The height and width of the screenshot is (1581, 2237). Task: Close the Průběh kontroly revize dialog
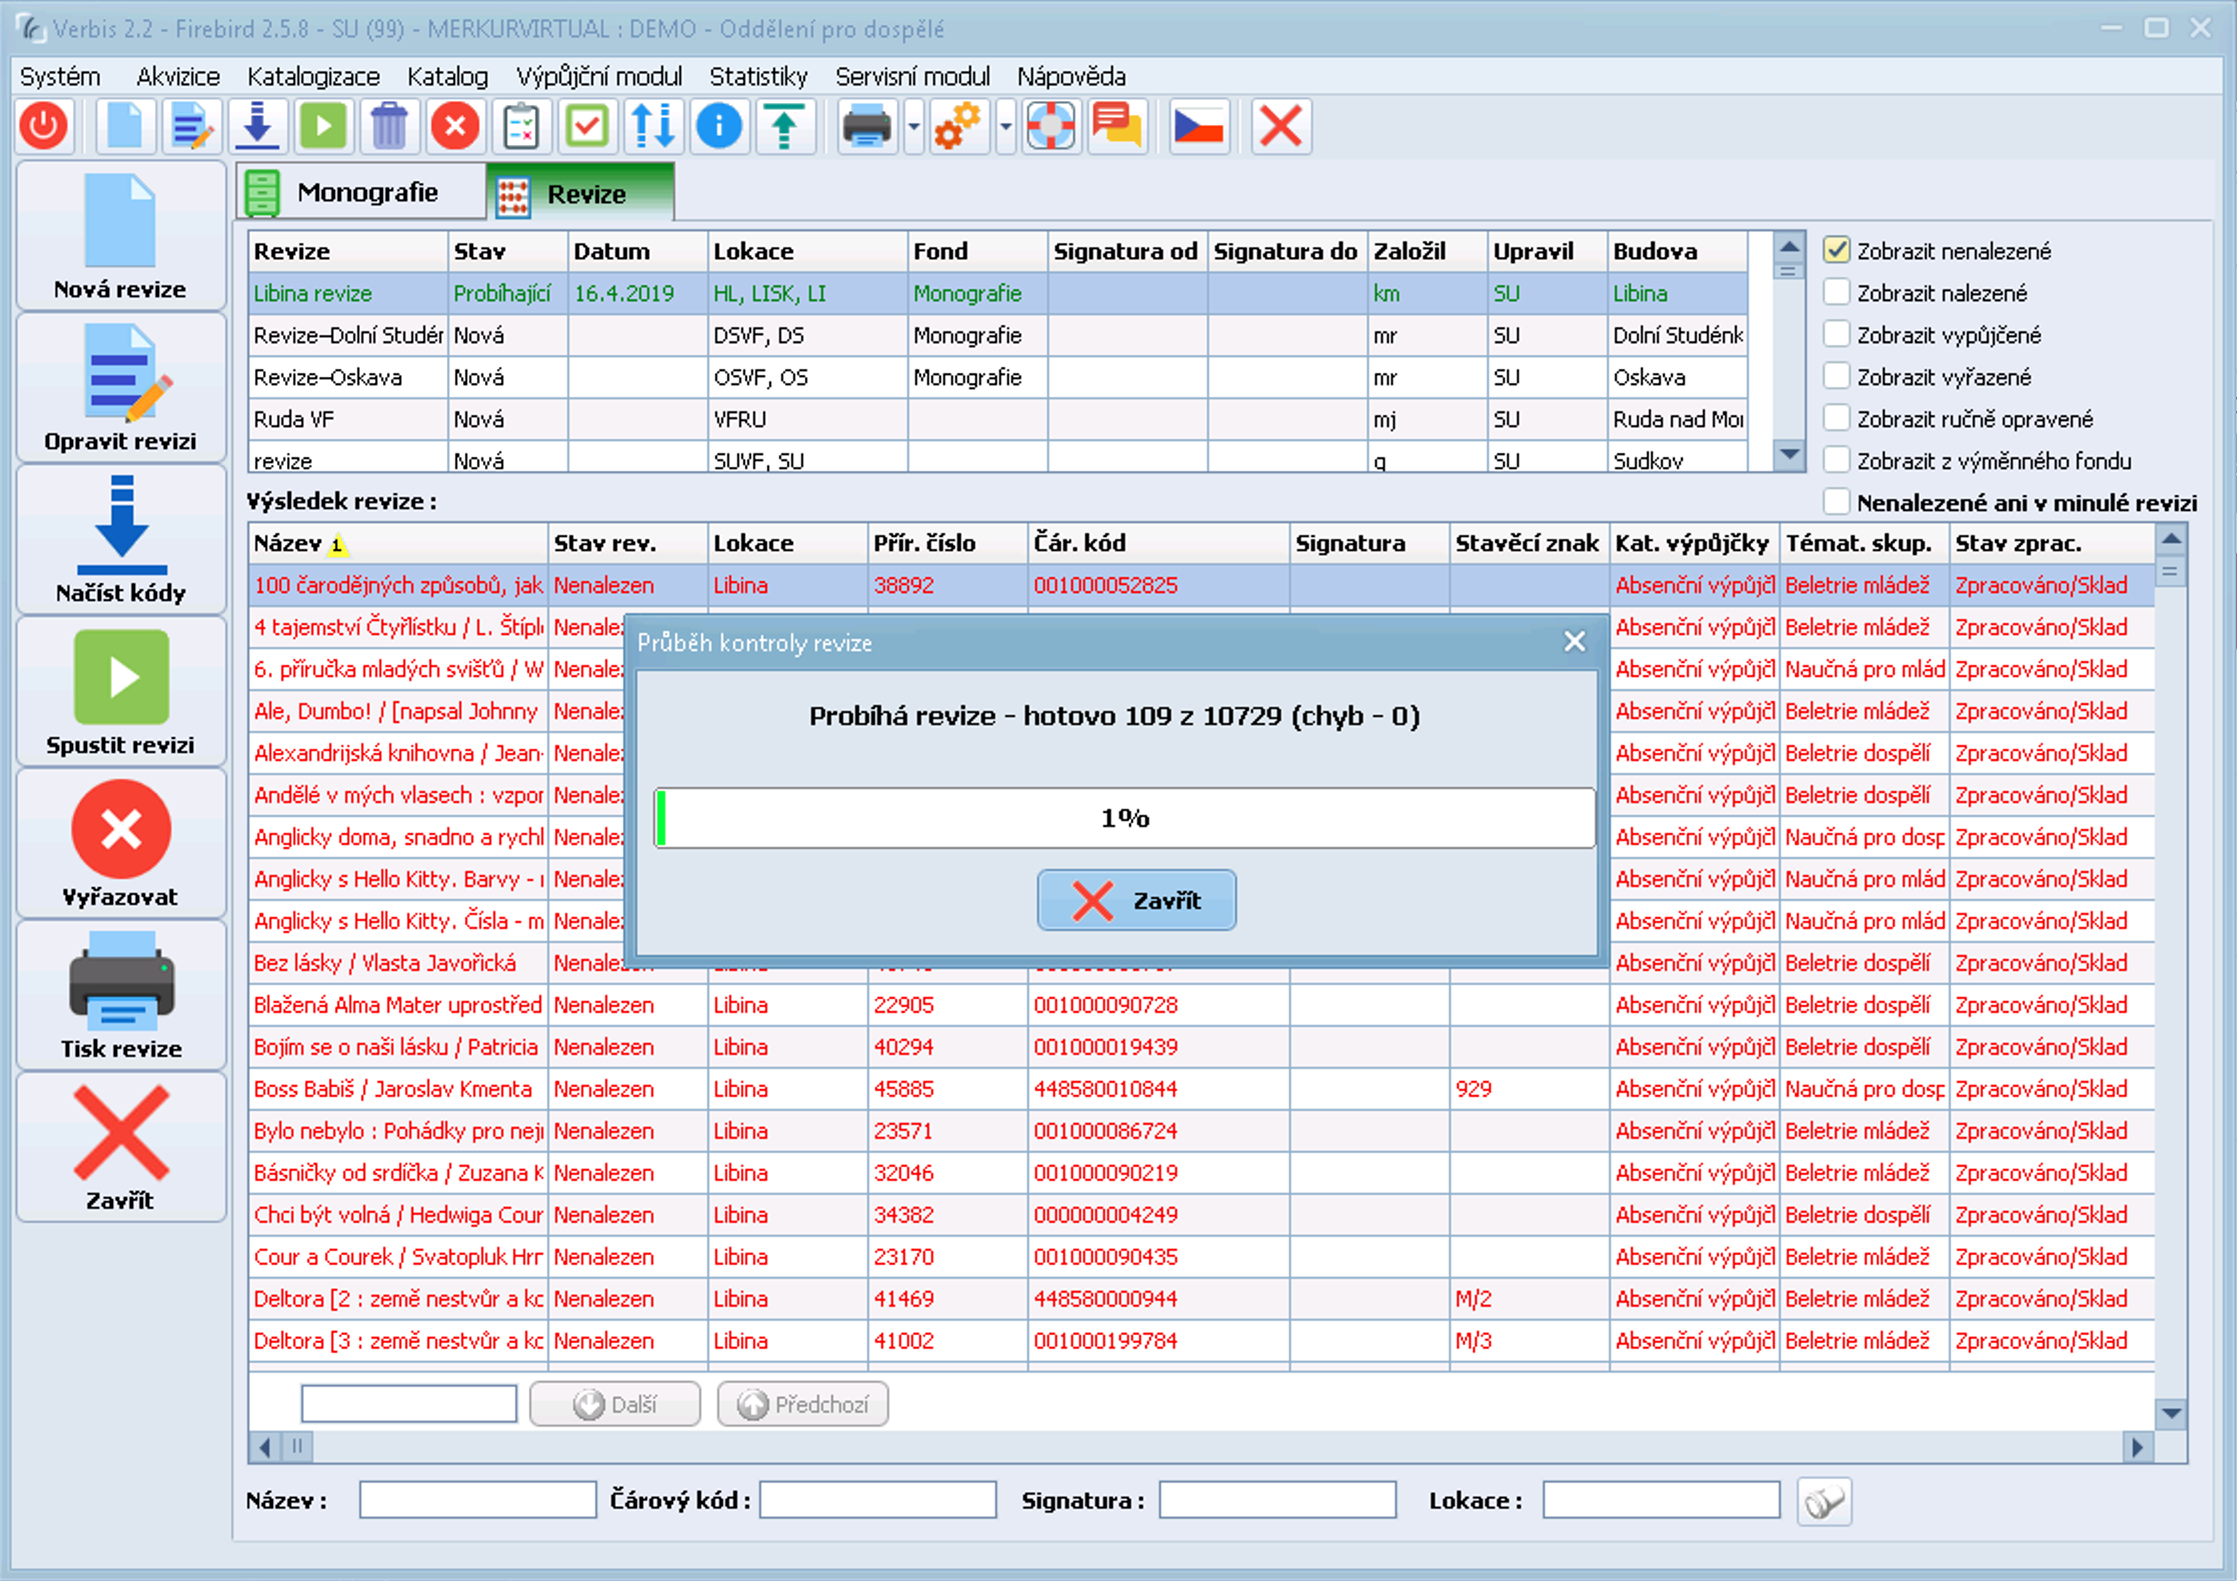point(1575,642)
